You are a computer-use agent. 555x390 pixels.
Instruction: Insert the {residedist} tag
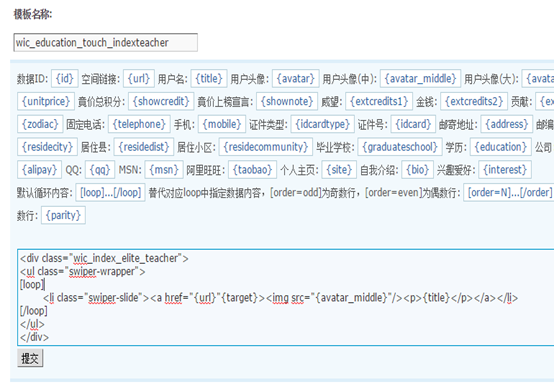[x=144, y=147]
